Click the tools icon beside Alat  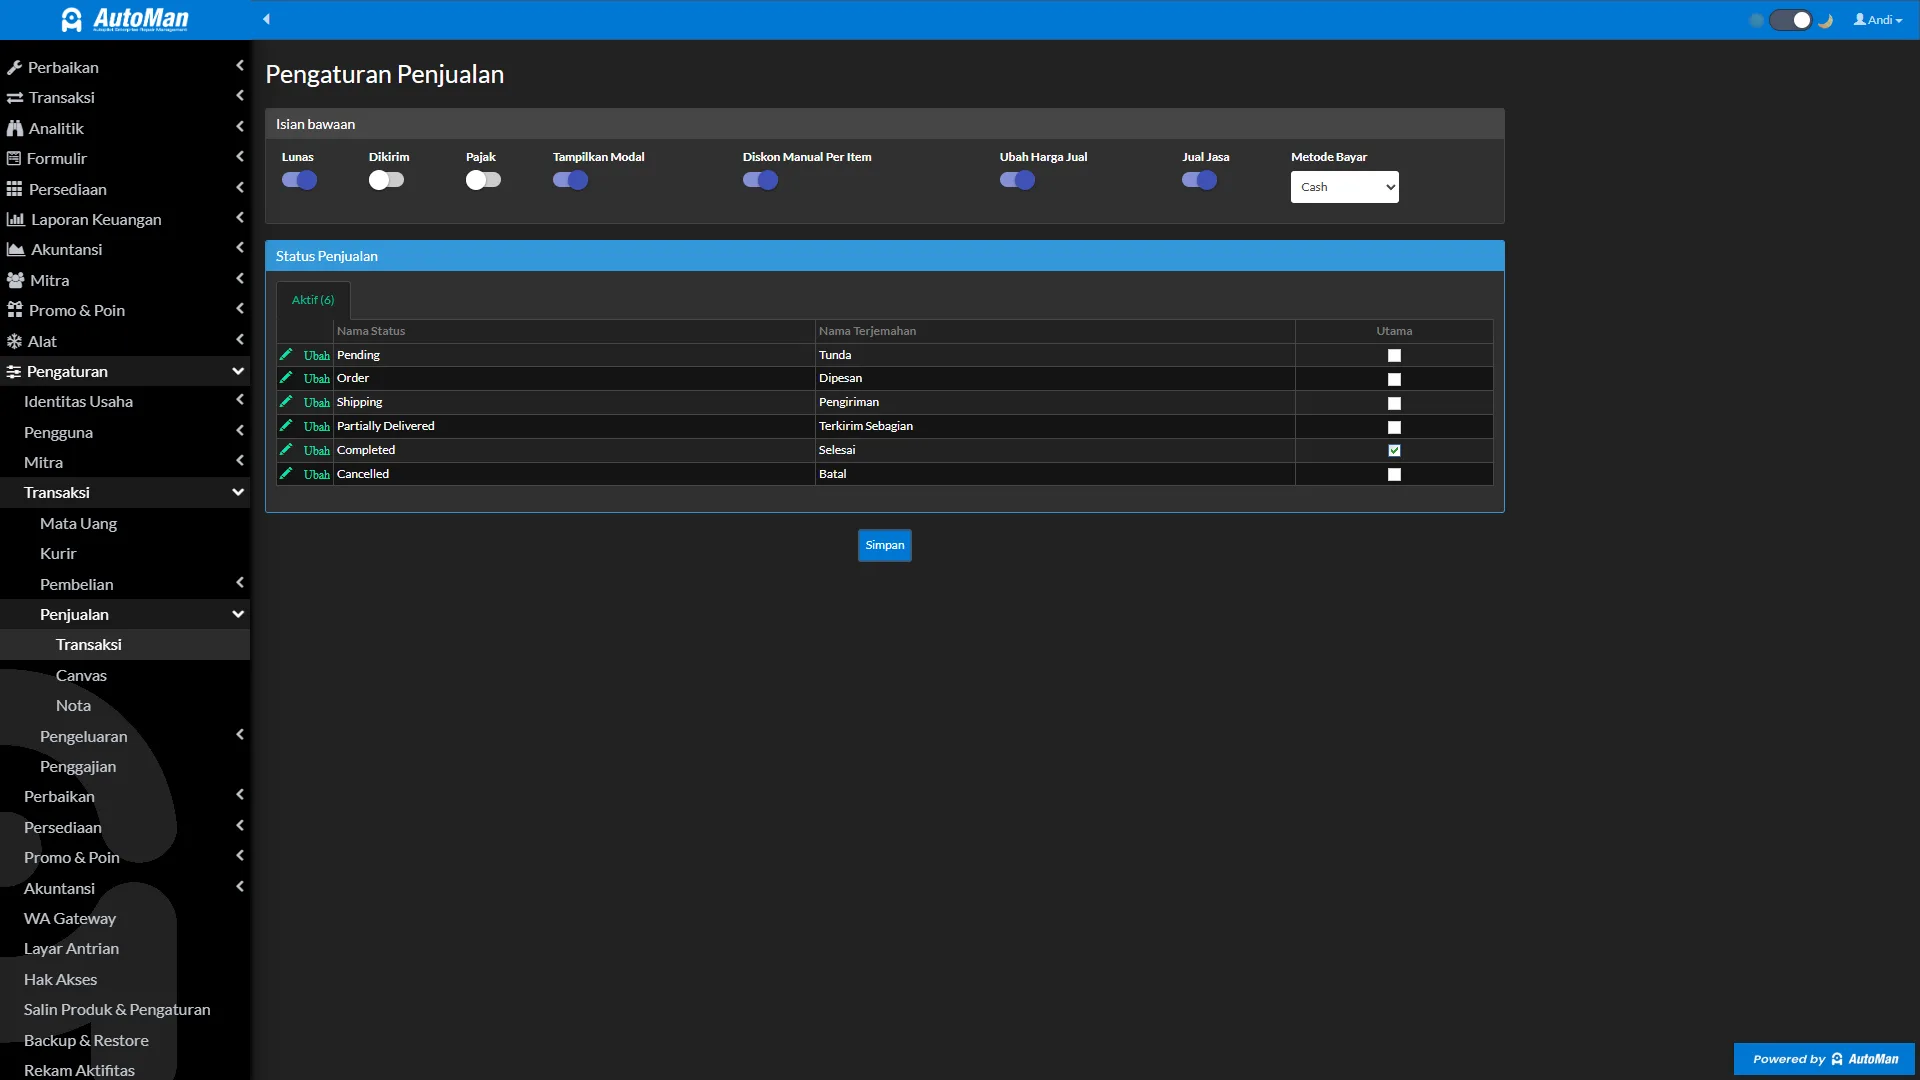click(x=14, y=341)
